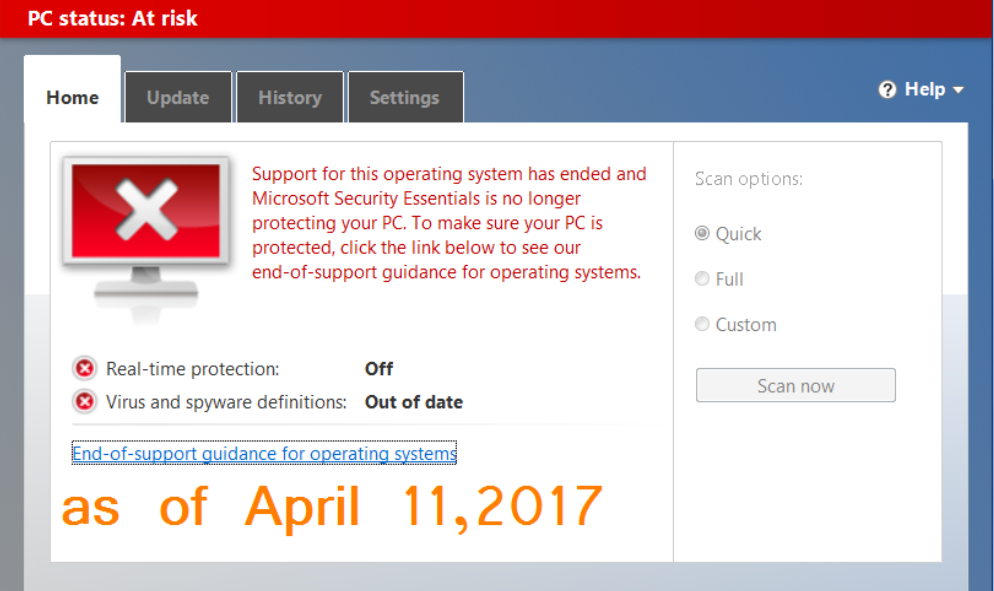Click the PC status: At risk title
Viewport: 994px width, 591px height.
[112, 18]
